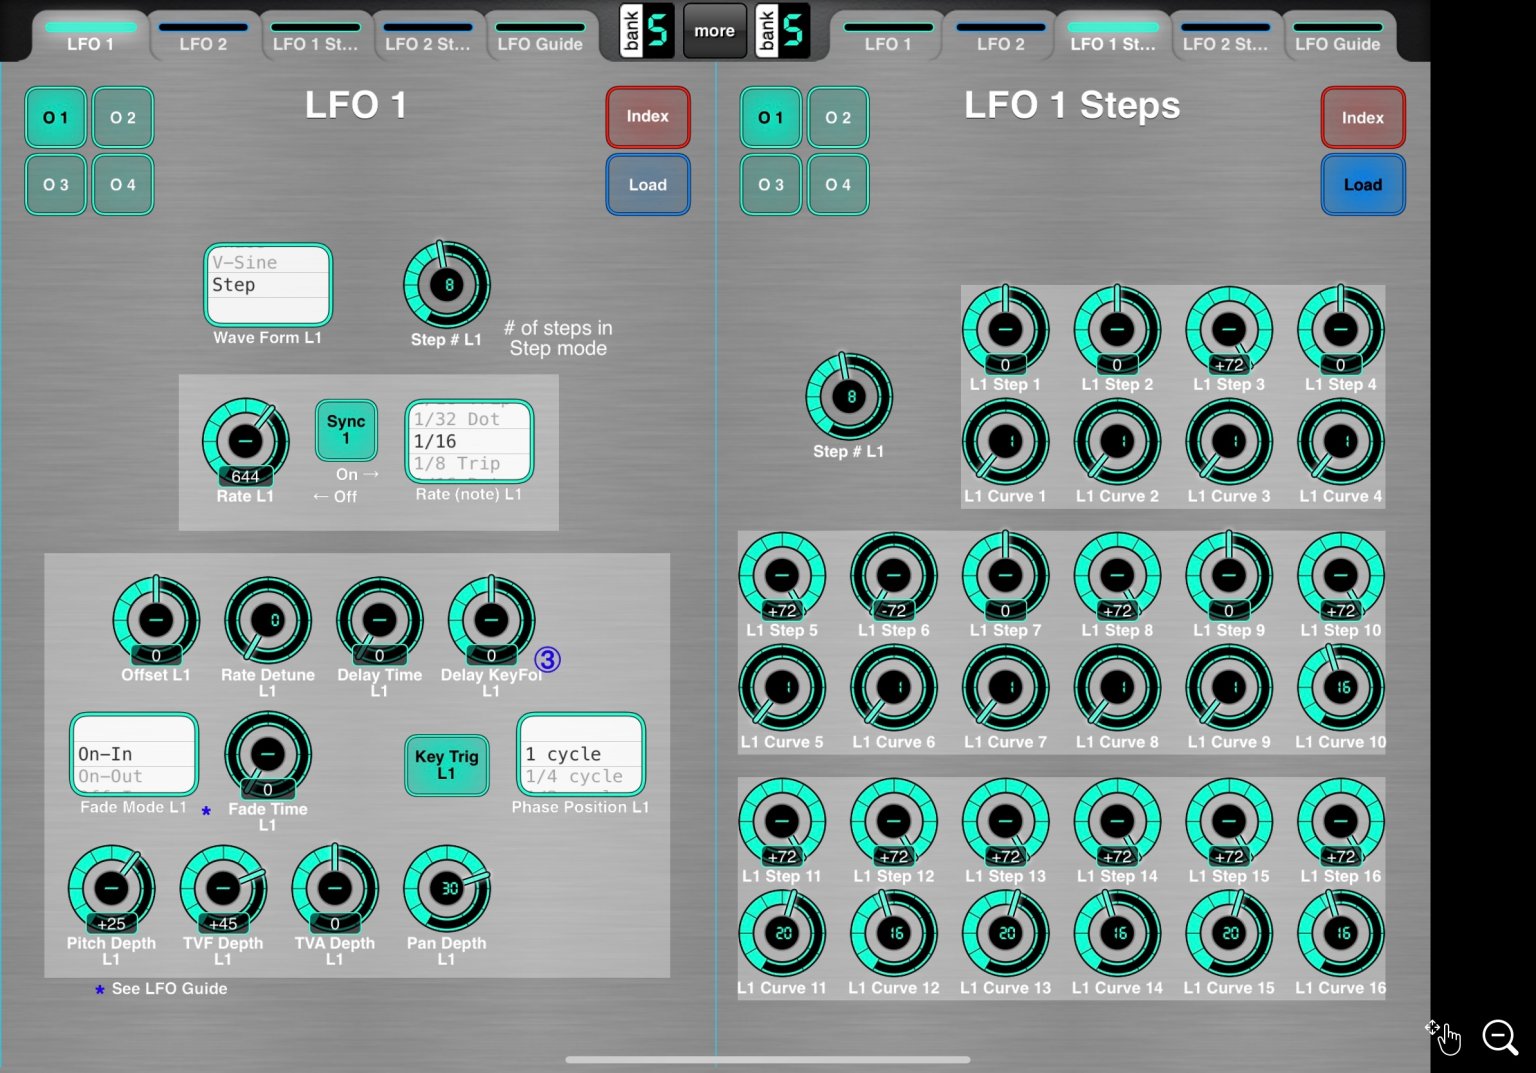The width and height of the screenshot is (1536, 1073).
Task: Enable O 4 in the LFO 1 Steps panel
Action: [838, 185]
